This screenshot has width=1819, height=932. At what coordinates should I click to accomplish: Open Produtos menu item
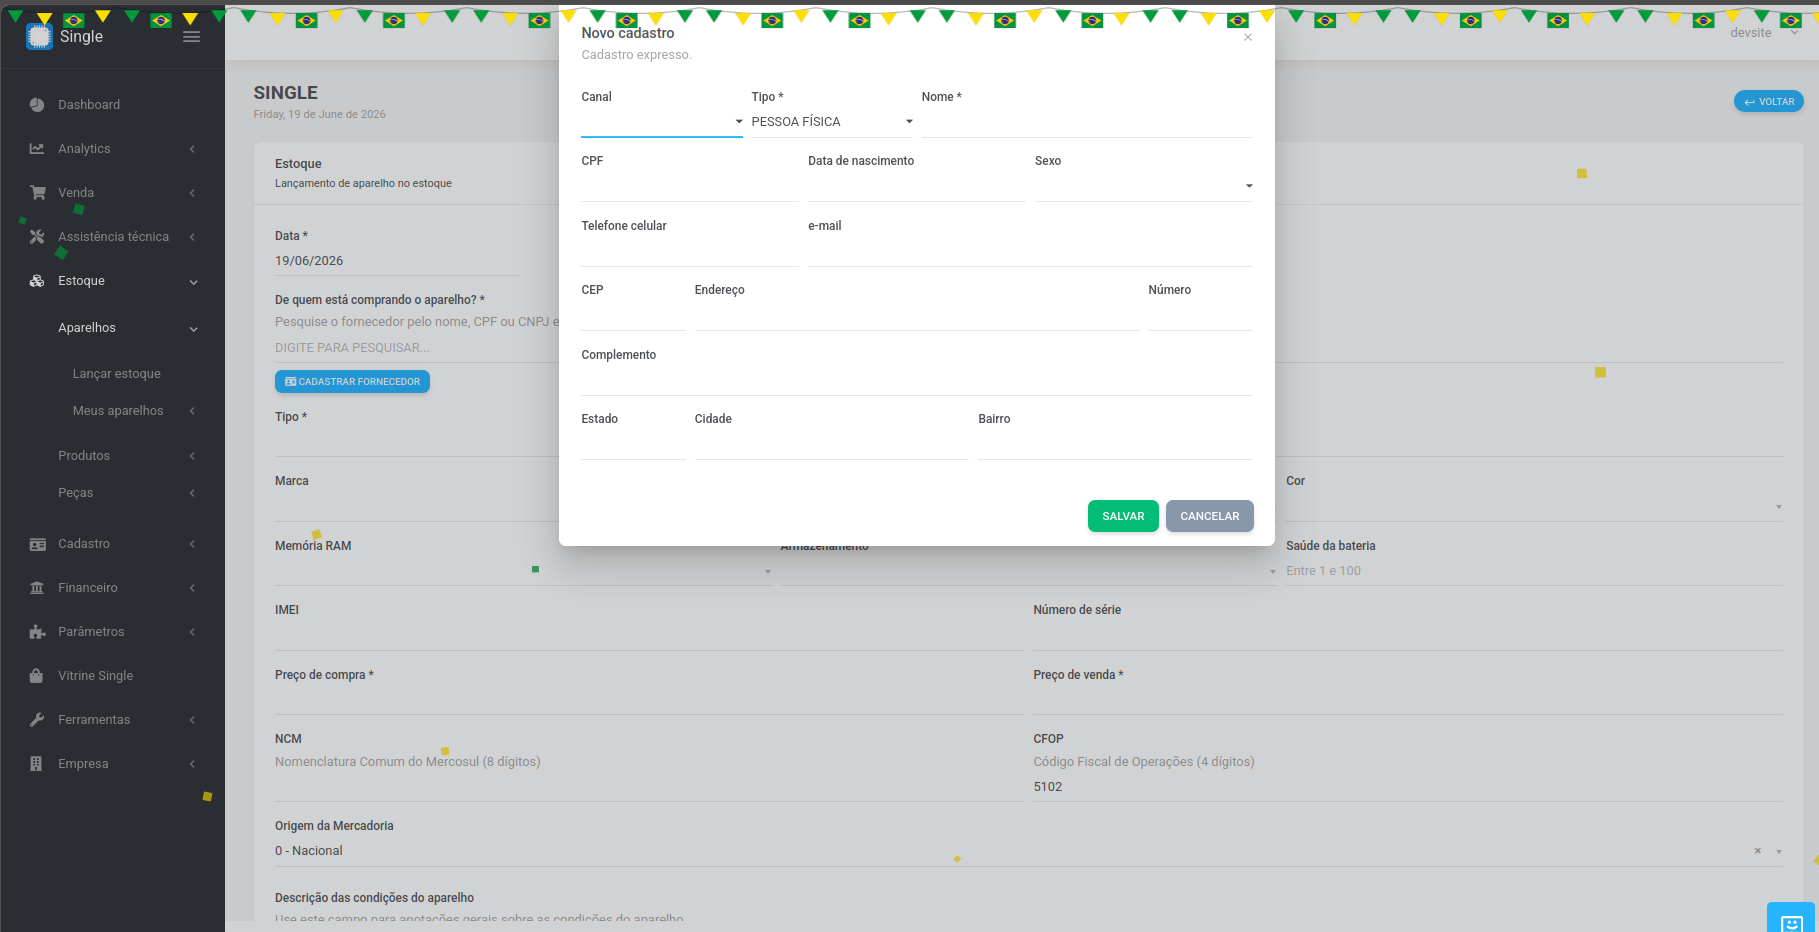point(84,456)
